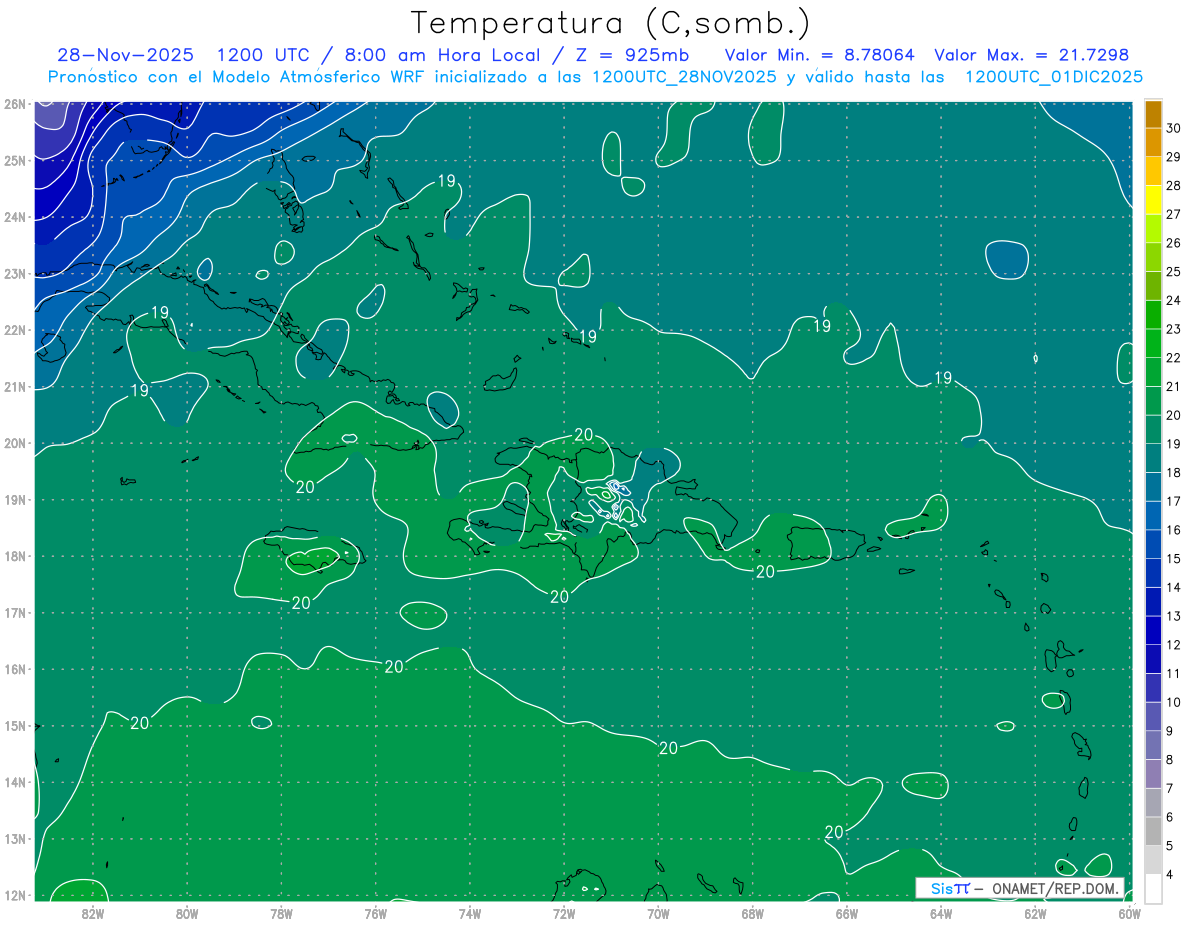The width and height of the screenshot is (1200, 927).
Task: Click '1200 UTC' in the header line
Action: pyautogui.click(x=264, y=55)
